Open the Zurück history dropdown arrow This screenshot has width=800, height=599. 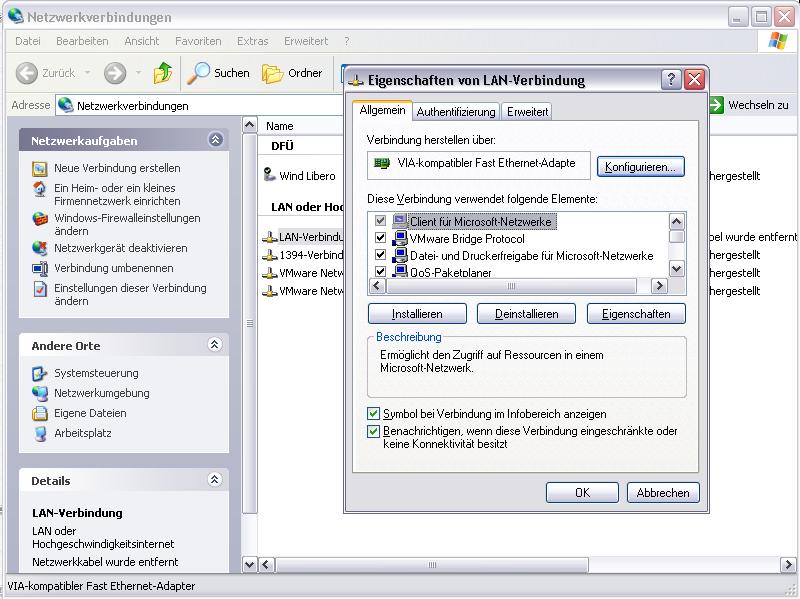tap(88, 73)
